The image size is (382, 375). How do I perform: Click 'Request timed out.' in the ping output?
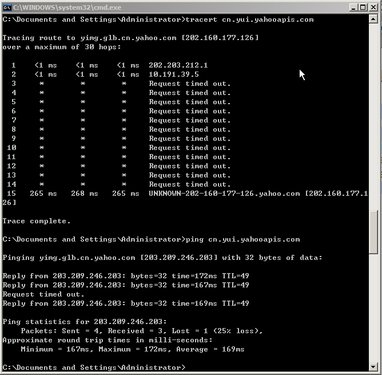point(43,294)
